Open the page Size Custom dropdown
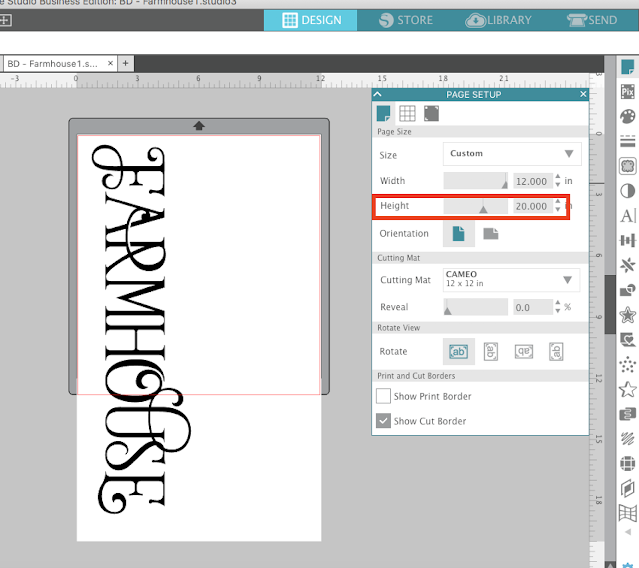The image size is (639, 568). [512, 154]
